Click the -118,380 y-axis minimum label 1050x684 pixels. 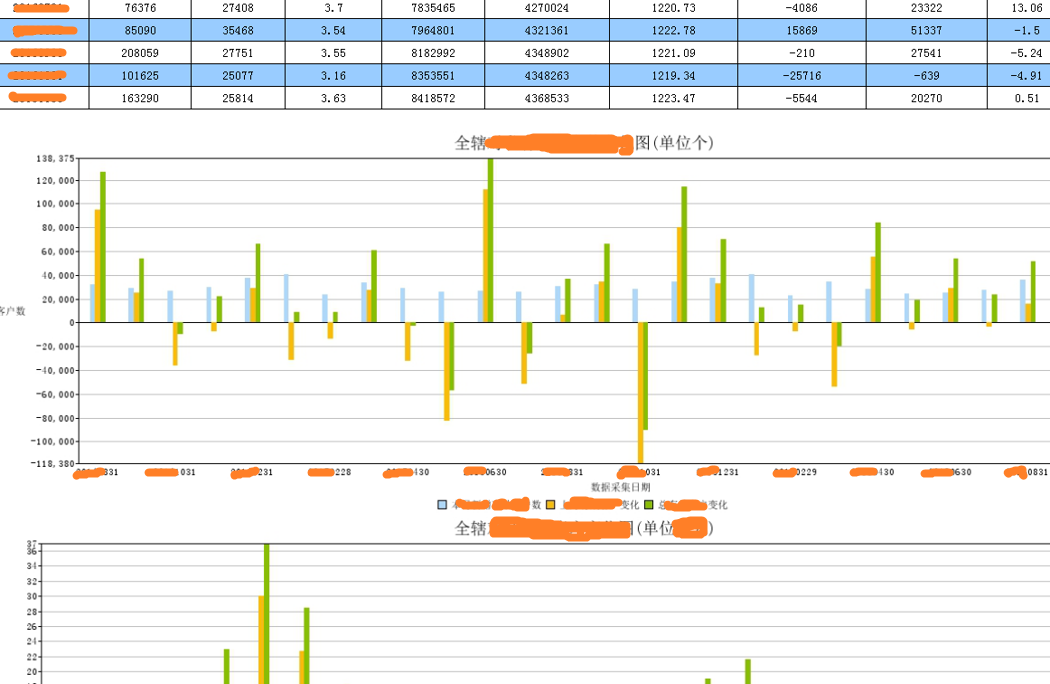(51, 464)
